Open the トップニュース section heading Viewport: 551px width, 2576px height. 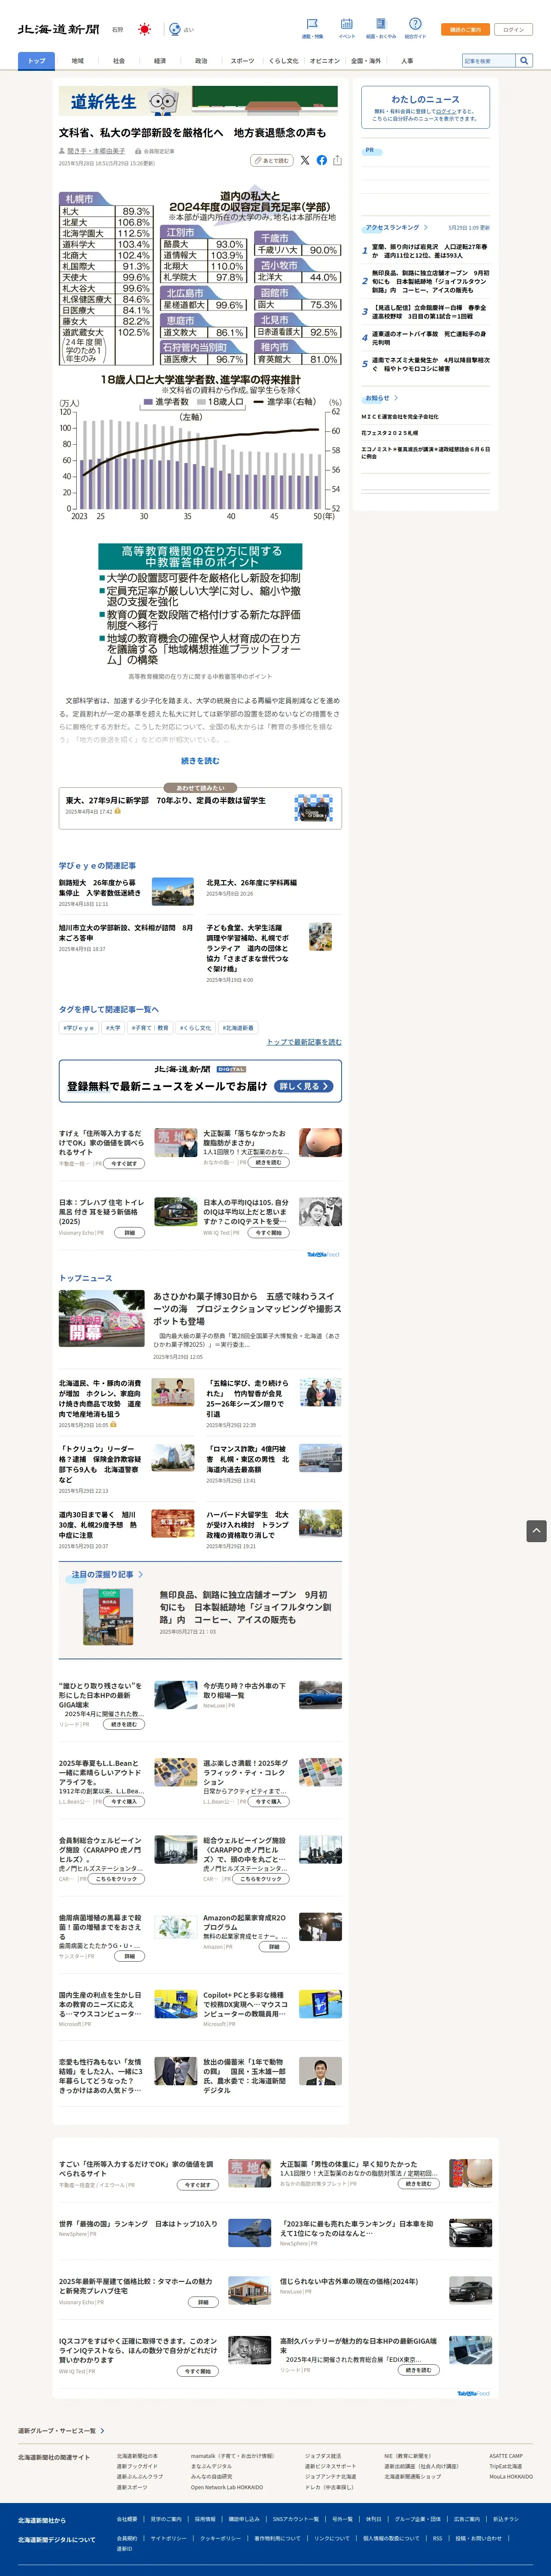[x=85, y=1278]
